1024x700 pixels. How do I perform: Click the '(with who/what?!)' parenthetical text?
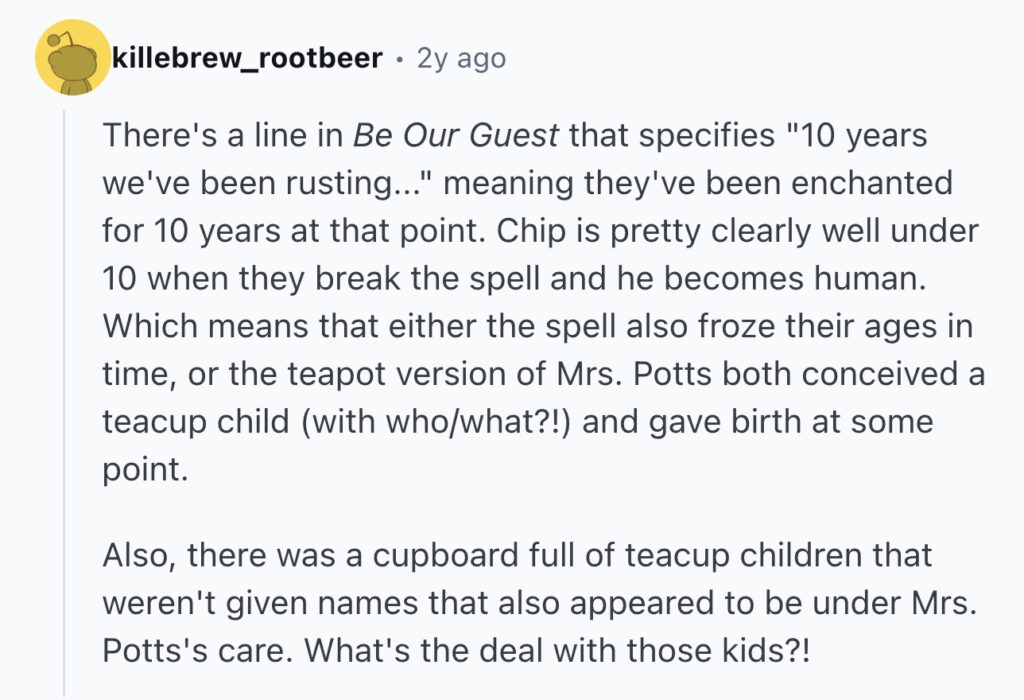coord(436,422)
